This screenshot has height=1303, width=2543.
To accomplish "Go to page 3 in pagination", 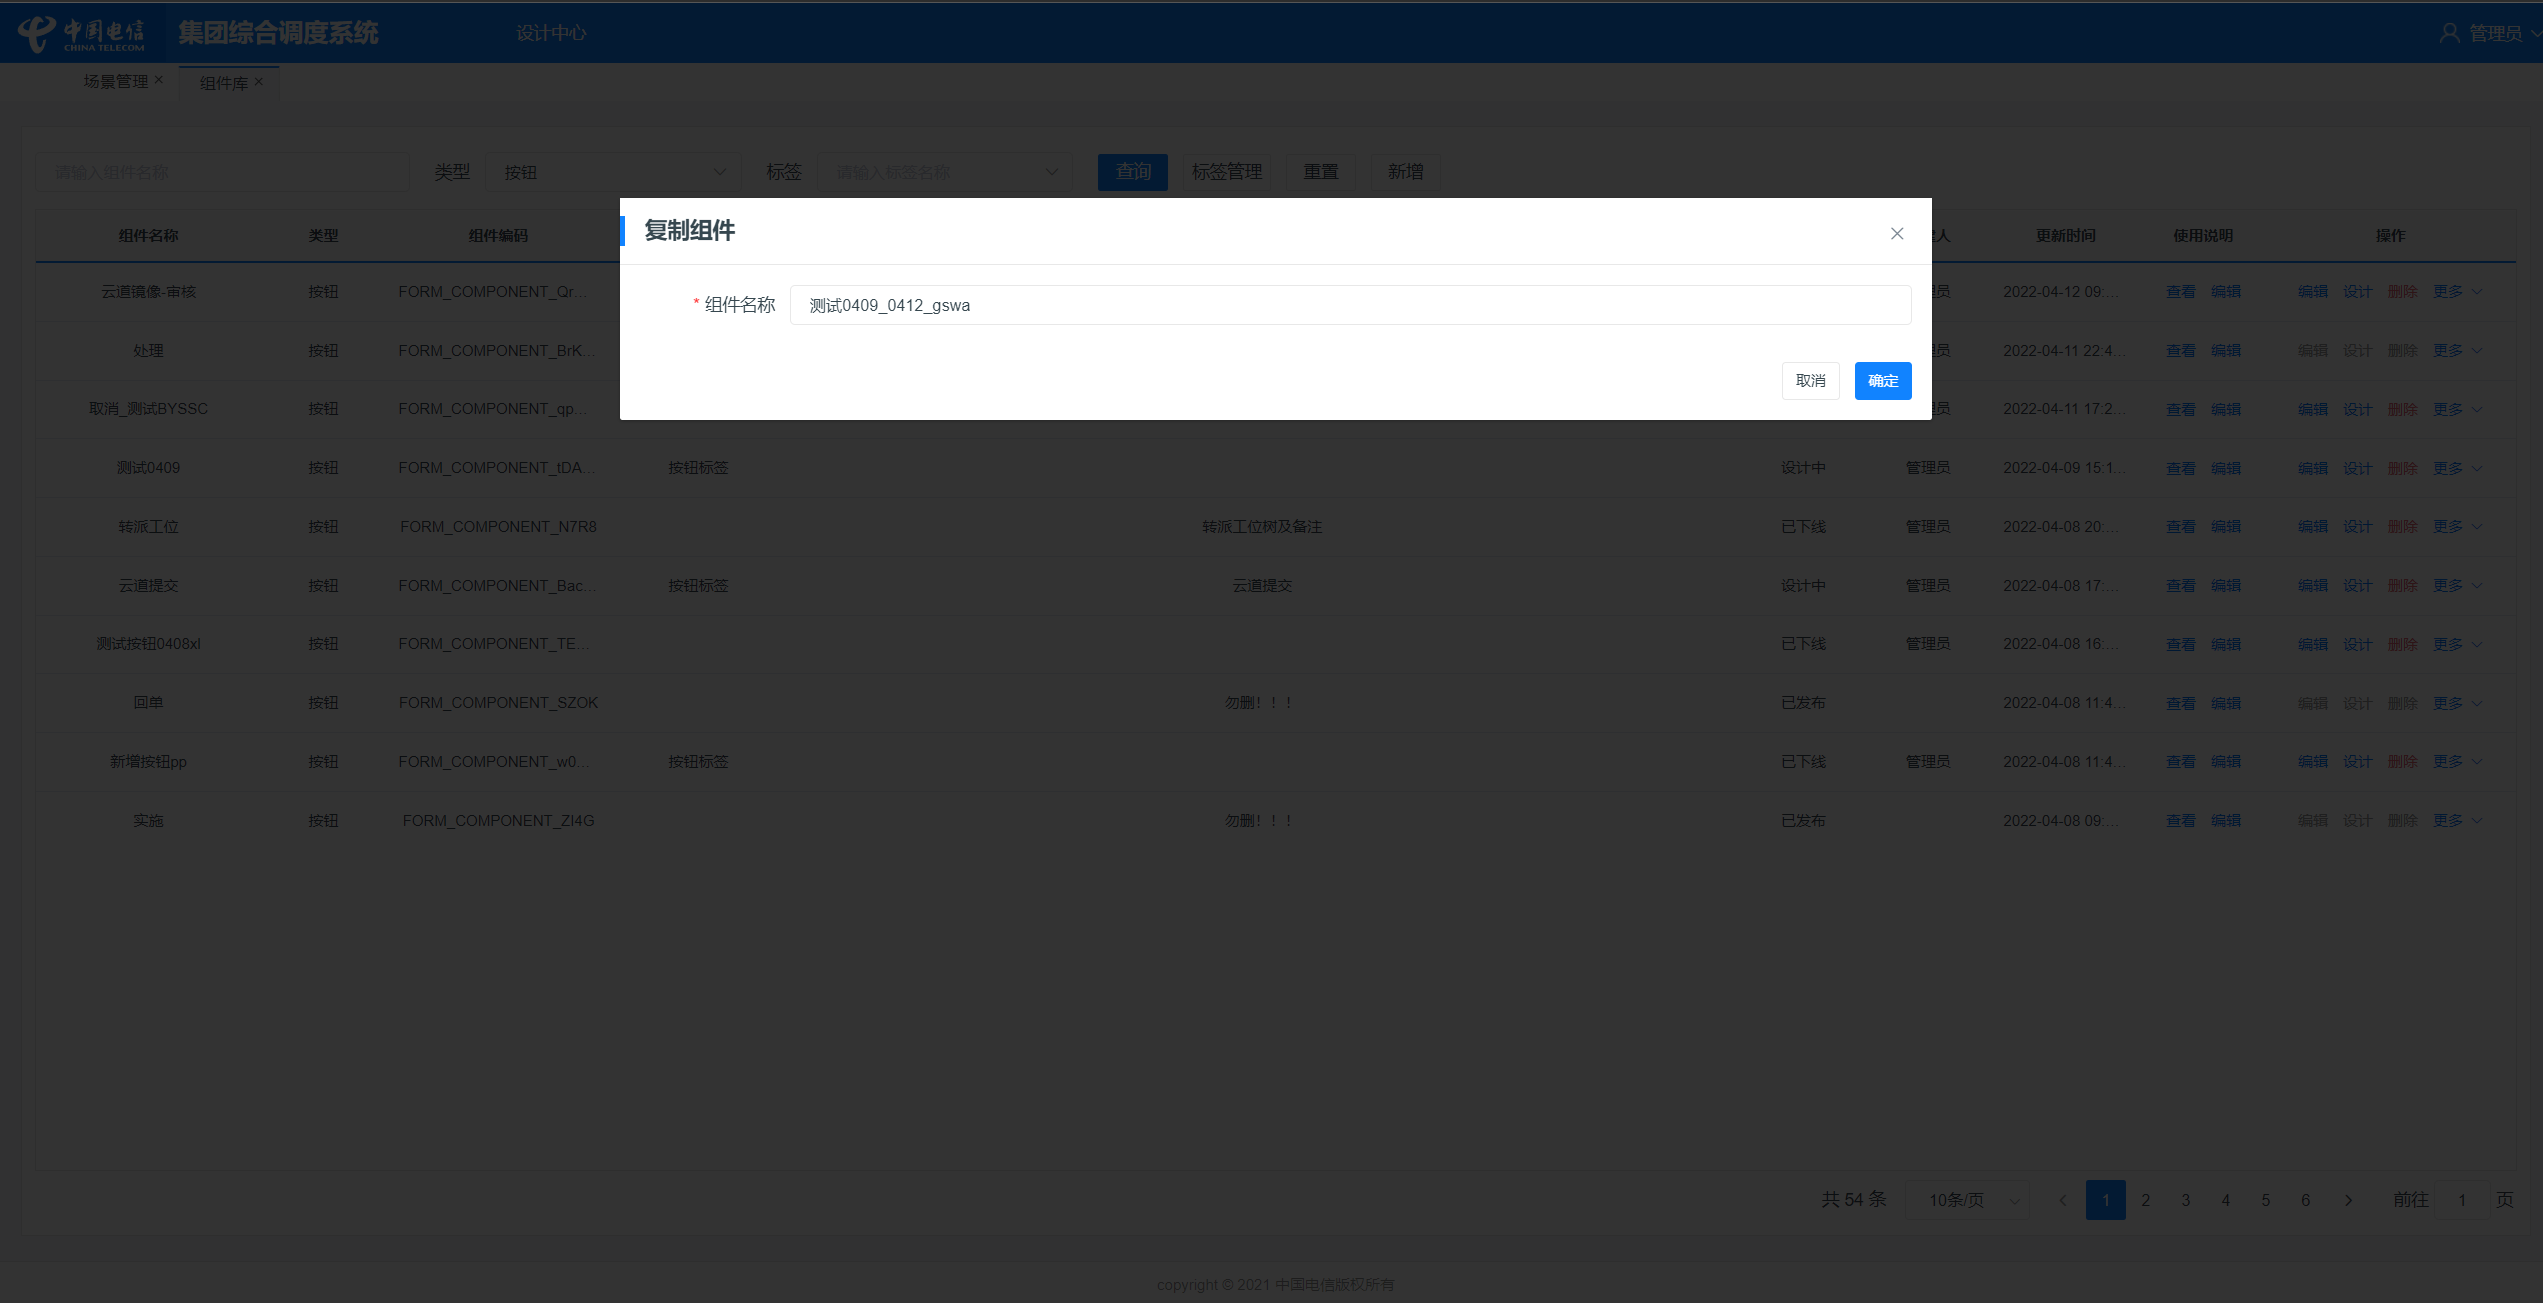I will click(x=2186, y=1200).
